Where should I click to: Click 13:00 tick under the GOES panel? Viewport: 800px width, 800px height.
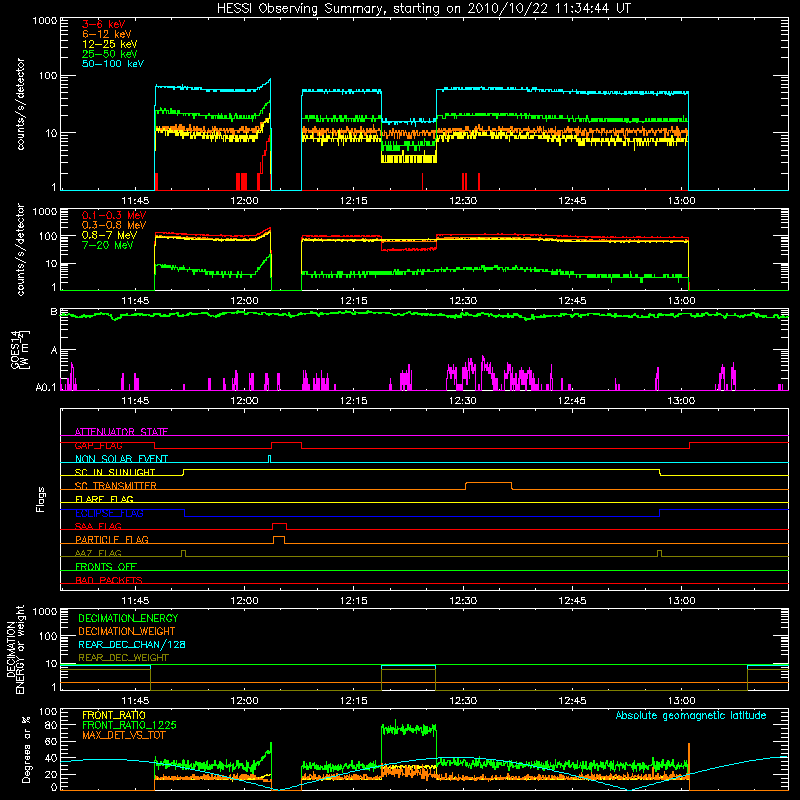point(681,401)
